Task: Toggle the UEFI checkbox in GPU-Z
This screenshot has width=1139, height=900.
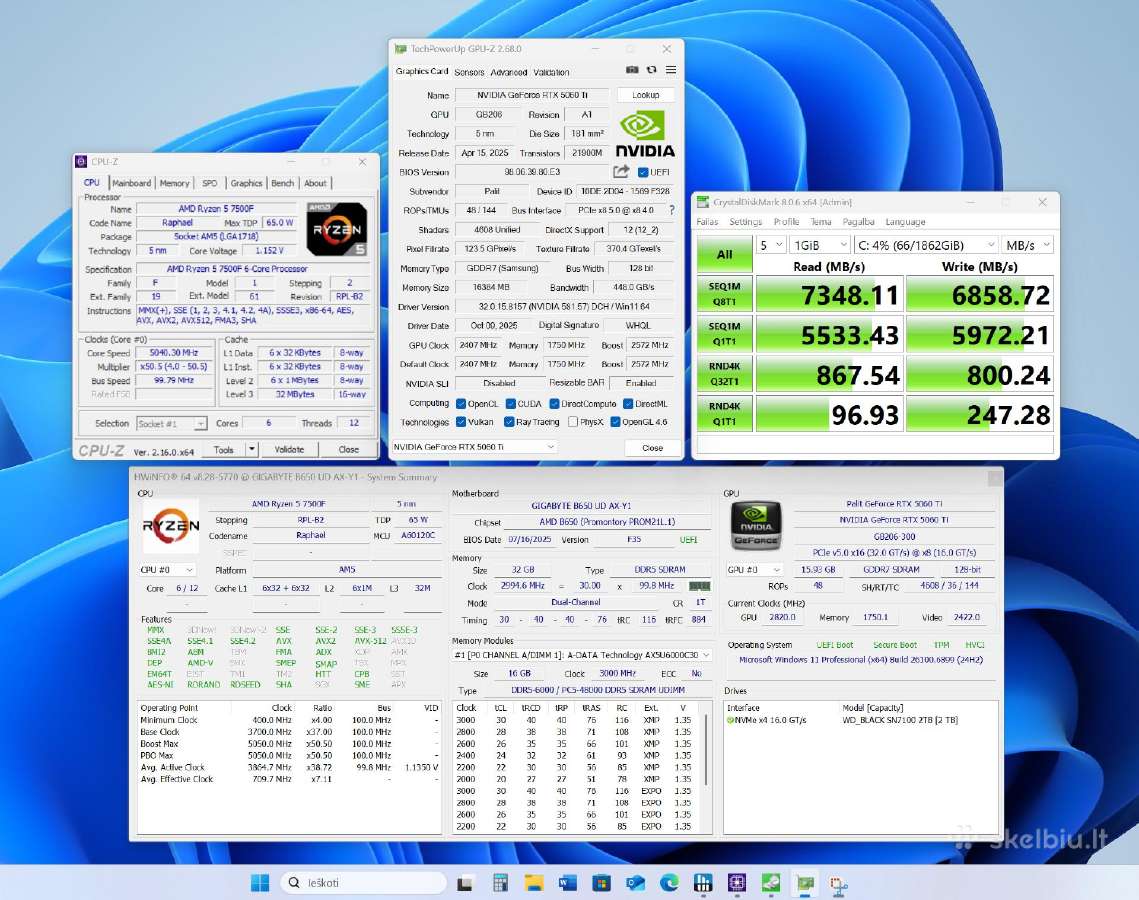Action: tap(643, 172)
